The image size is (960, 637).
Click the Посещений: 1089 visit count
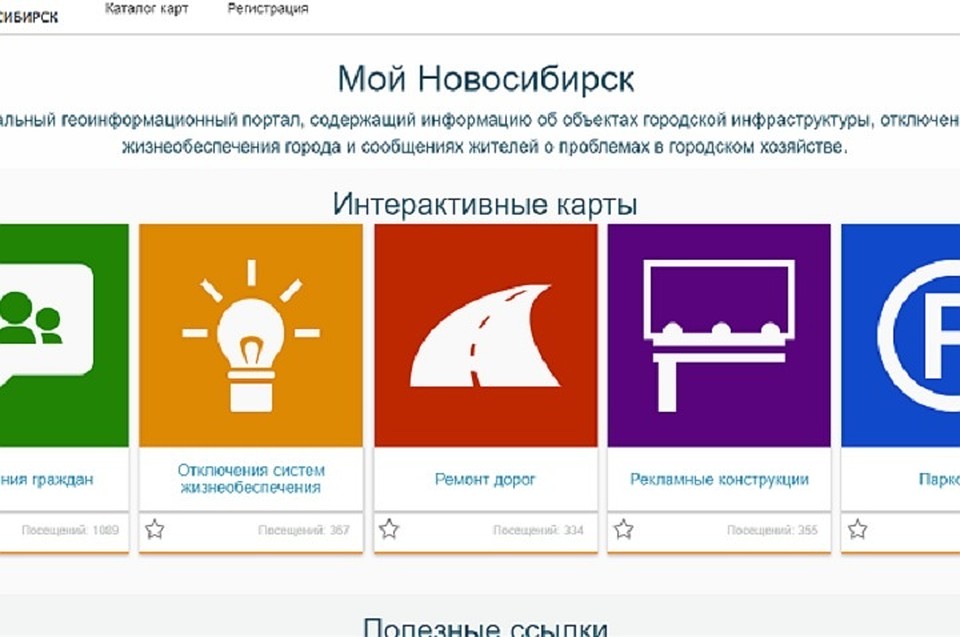click(70, 530)
